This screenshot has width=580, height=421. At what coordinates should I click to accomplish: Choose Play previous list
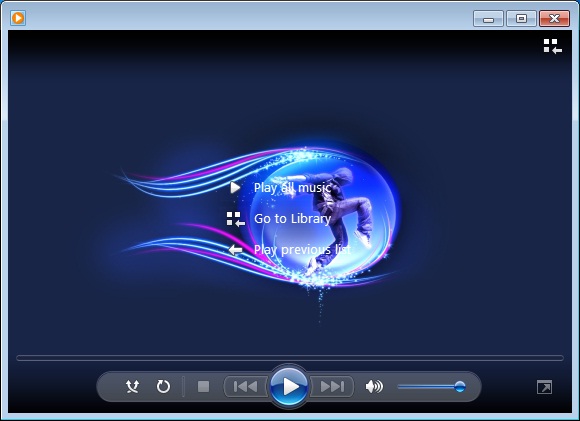pos(302,250)
